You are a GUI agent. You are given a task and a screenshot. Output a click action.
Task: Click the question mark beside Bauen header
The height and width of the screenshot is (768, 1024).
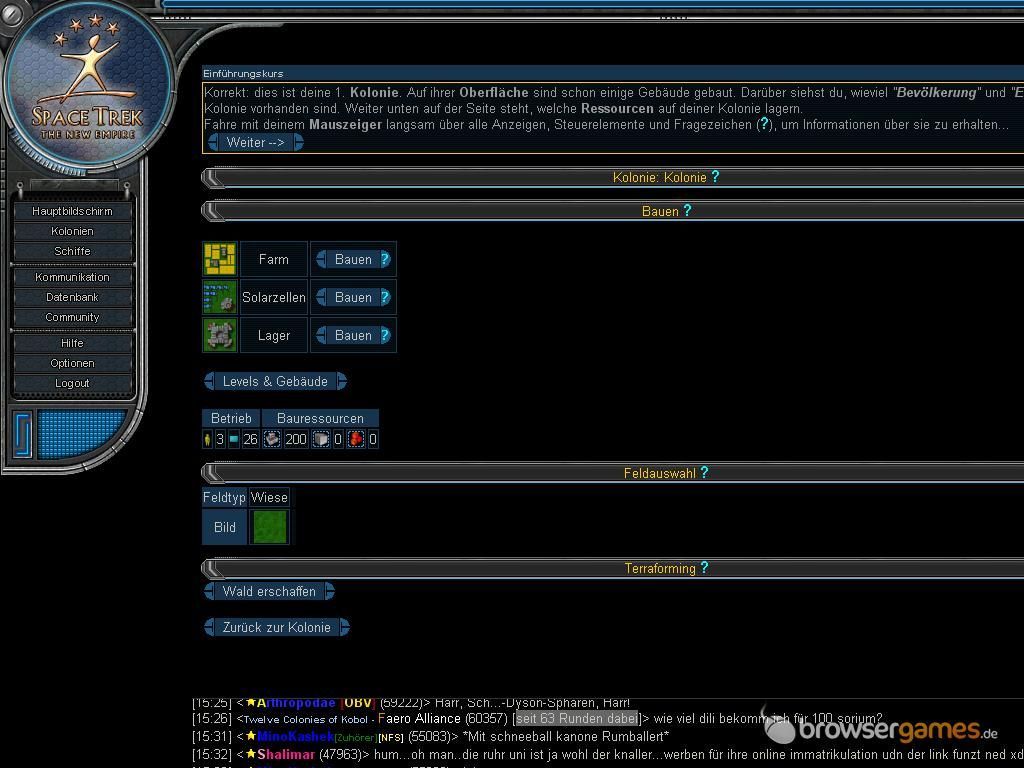tap(687, 210)
